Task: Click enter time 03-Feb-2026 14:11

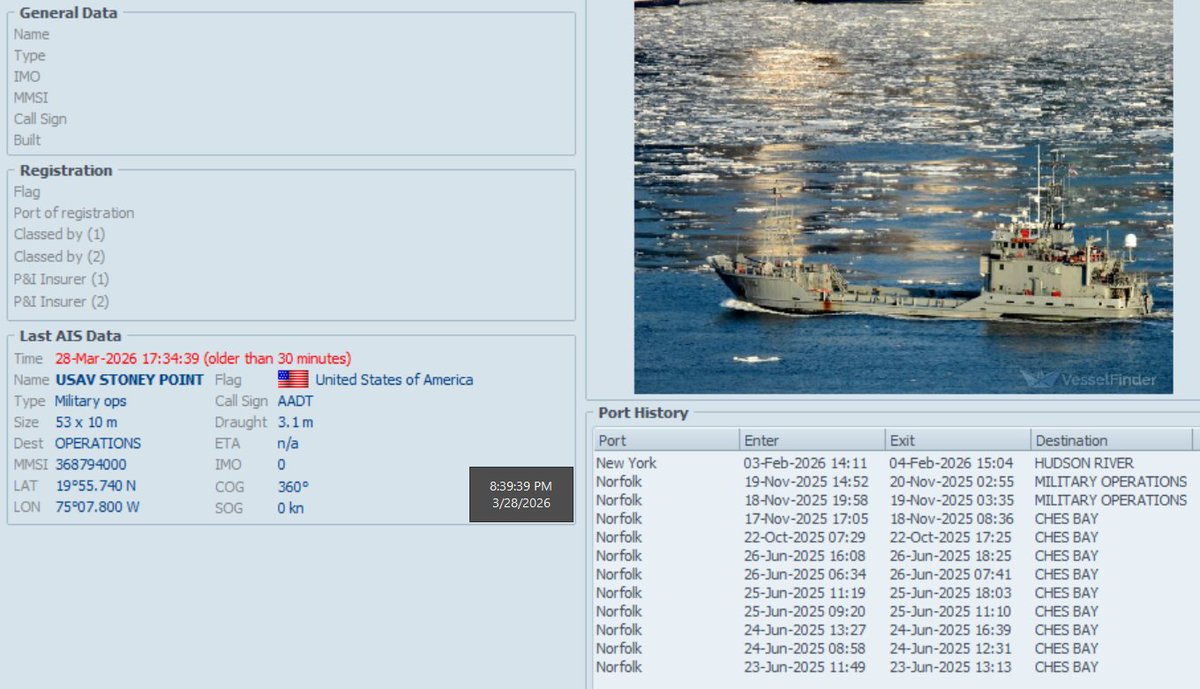Action: coord(806,463)
